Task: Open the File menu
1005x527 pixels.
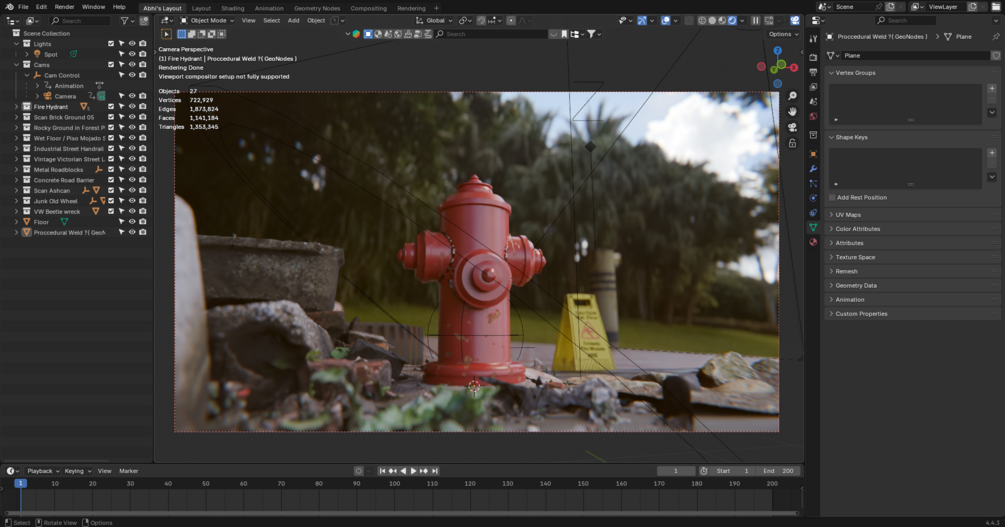Action: tap(23, 6)
